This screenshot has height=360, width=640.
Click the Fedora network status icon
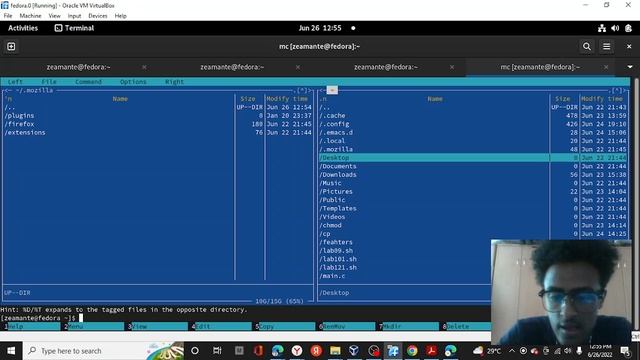602,28
